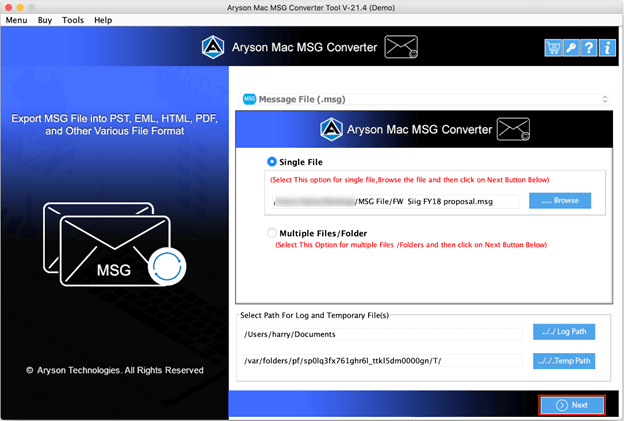
Task: Click the /Users/harry/Documents log path field
Action: pyautogui.click(x=382, y=334)
